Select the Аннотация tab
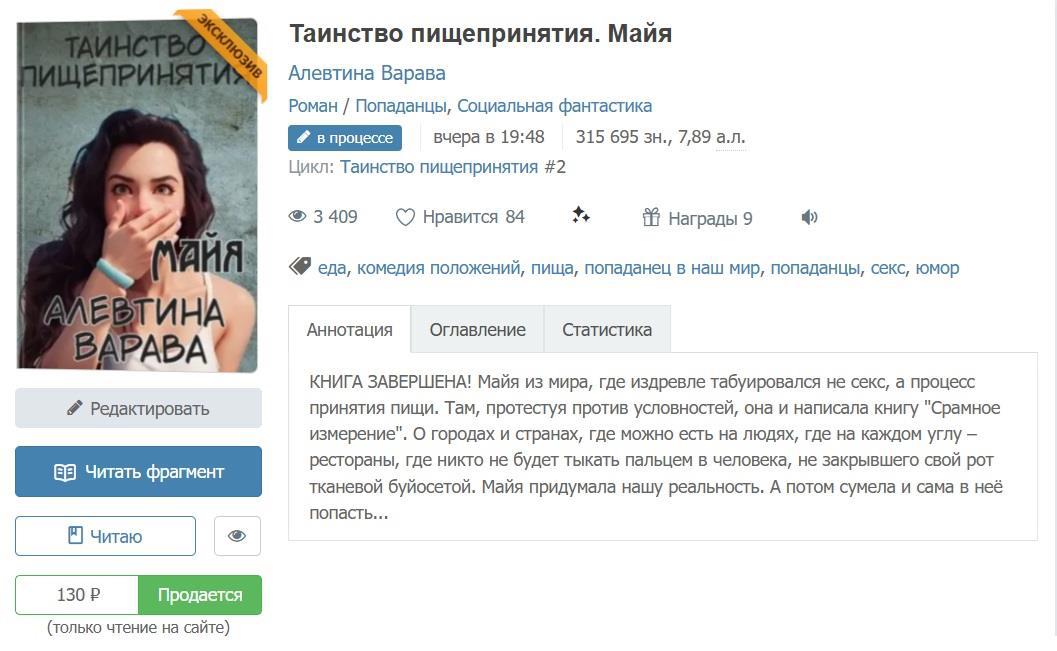The image size is (1057, 651). (349, 330)
